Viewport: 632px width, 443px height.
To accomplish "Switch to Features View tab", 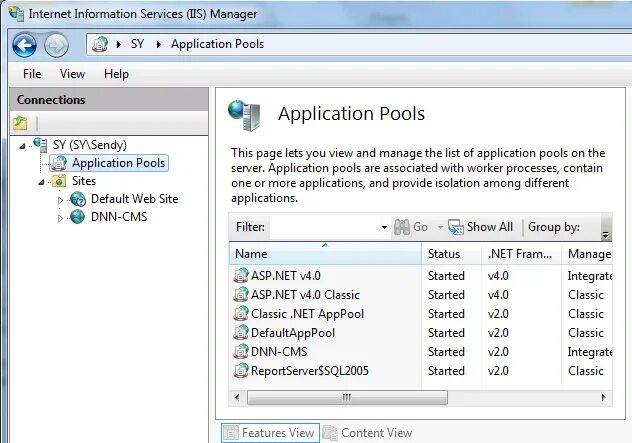I will pos(270,433).
